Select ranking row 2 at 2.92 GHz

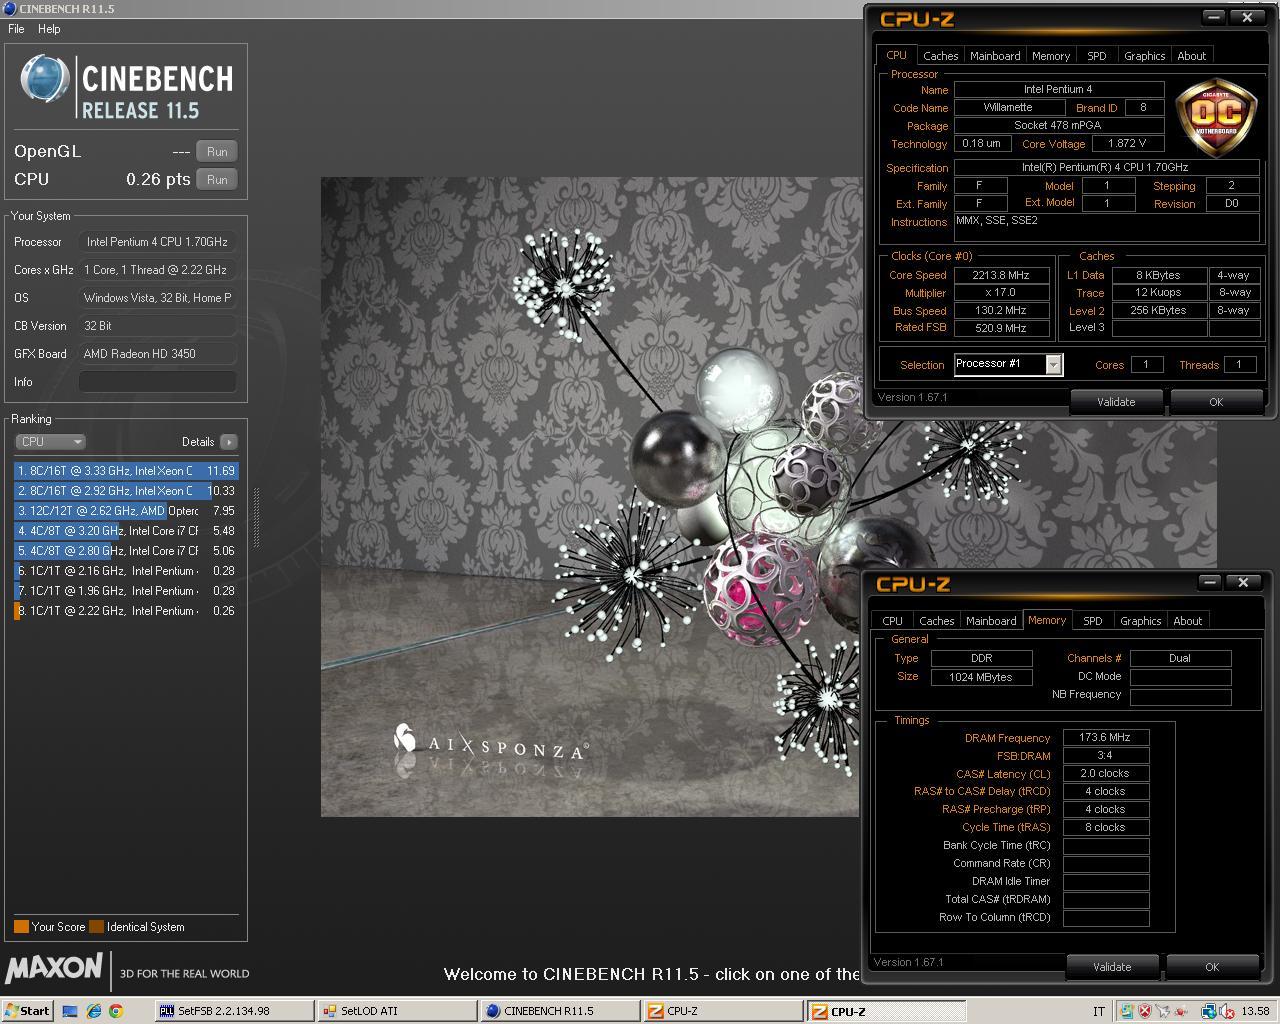pyautogui.click(x=127, y=491)
